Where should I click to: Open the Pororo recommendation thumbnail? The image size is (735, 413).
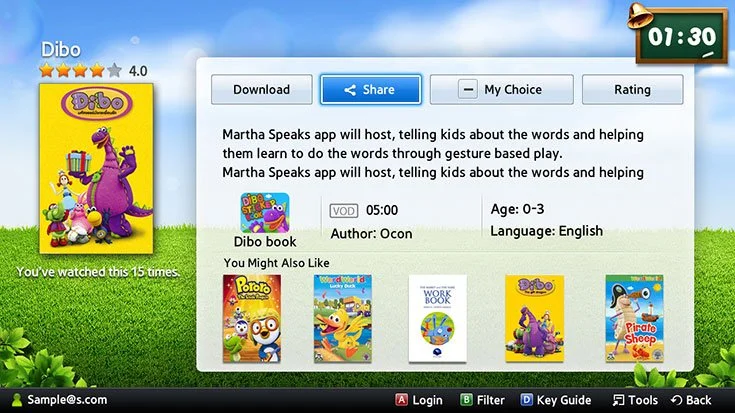pos(252,318)
